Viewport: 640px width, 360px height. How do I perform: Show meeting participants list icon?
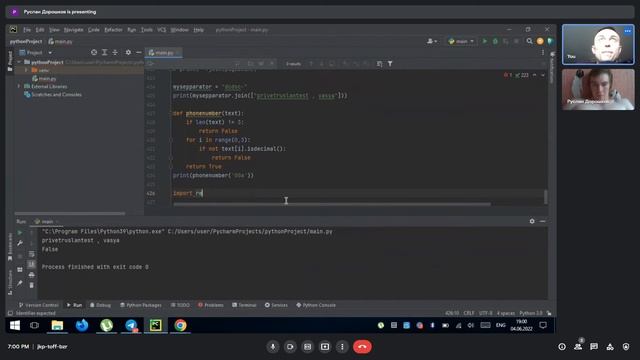point(578,347)
